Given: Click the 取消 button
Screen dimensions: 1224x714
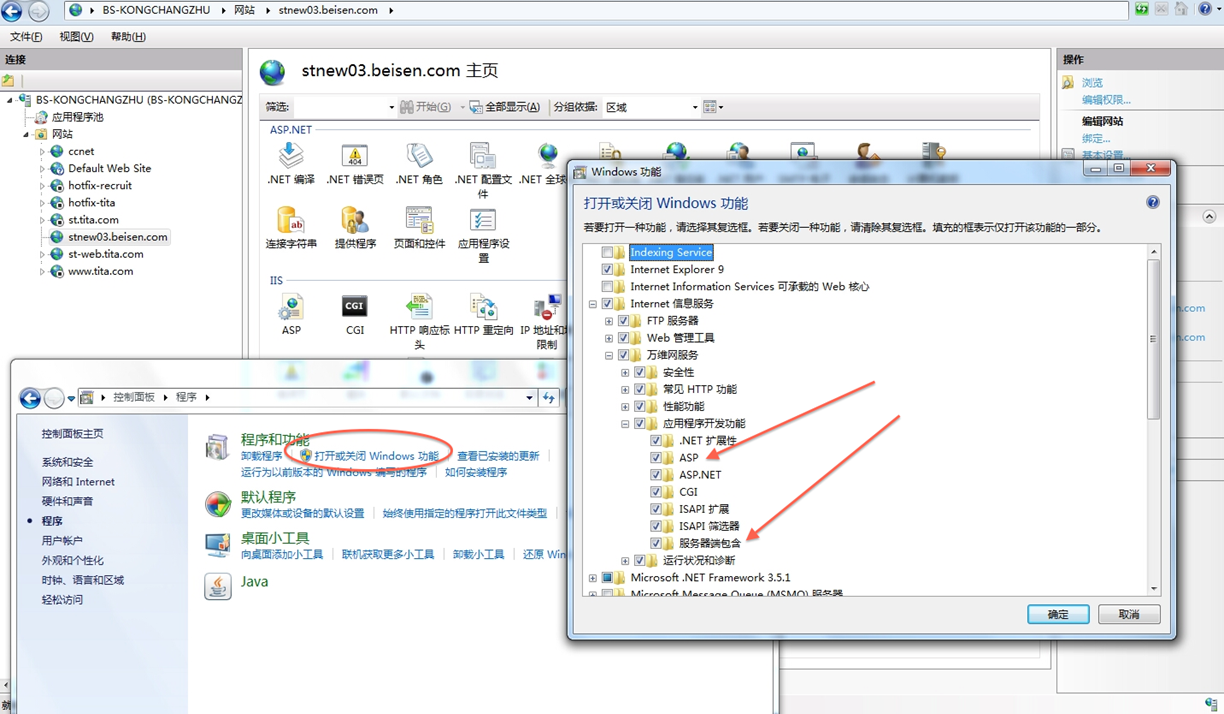Looking at the screenshot, I should [x=1129, y=614].
